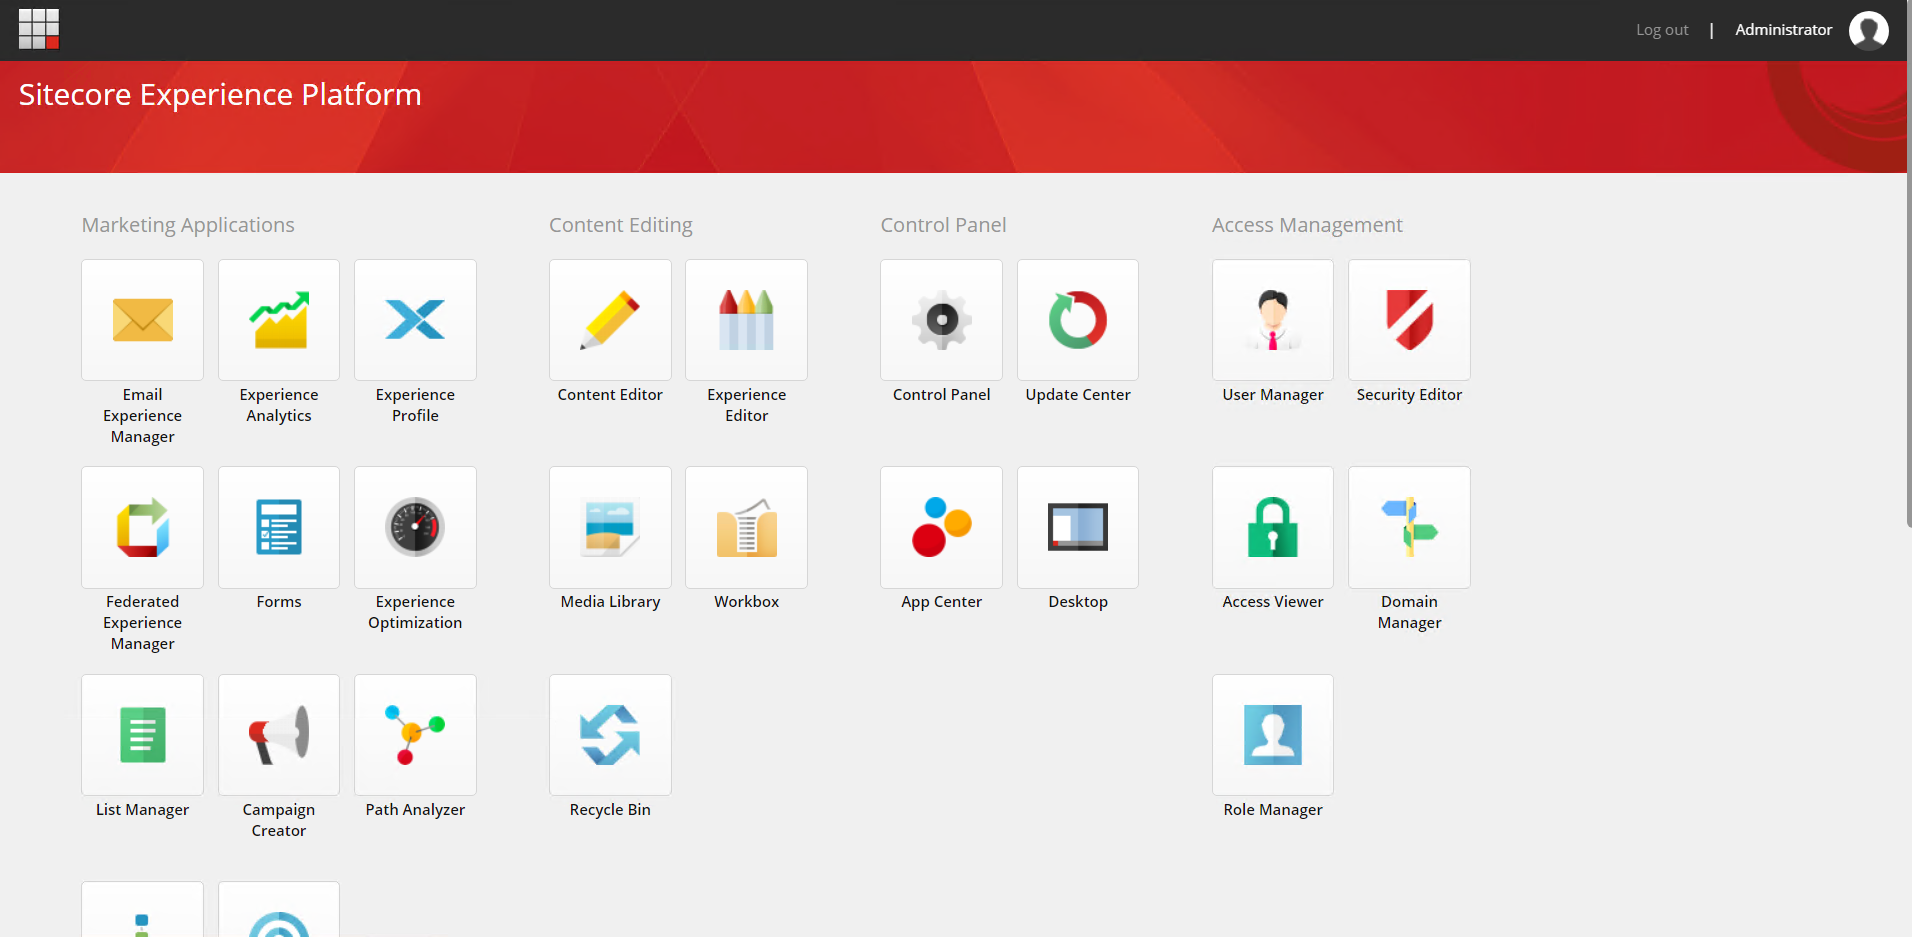Launch Access Viewer

pyautogui.click(x=1273, y=527)
